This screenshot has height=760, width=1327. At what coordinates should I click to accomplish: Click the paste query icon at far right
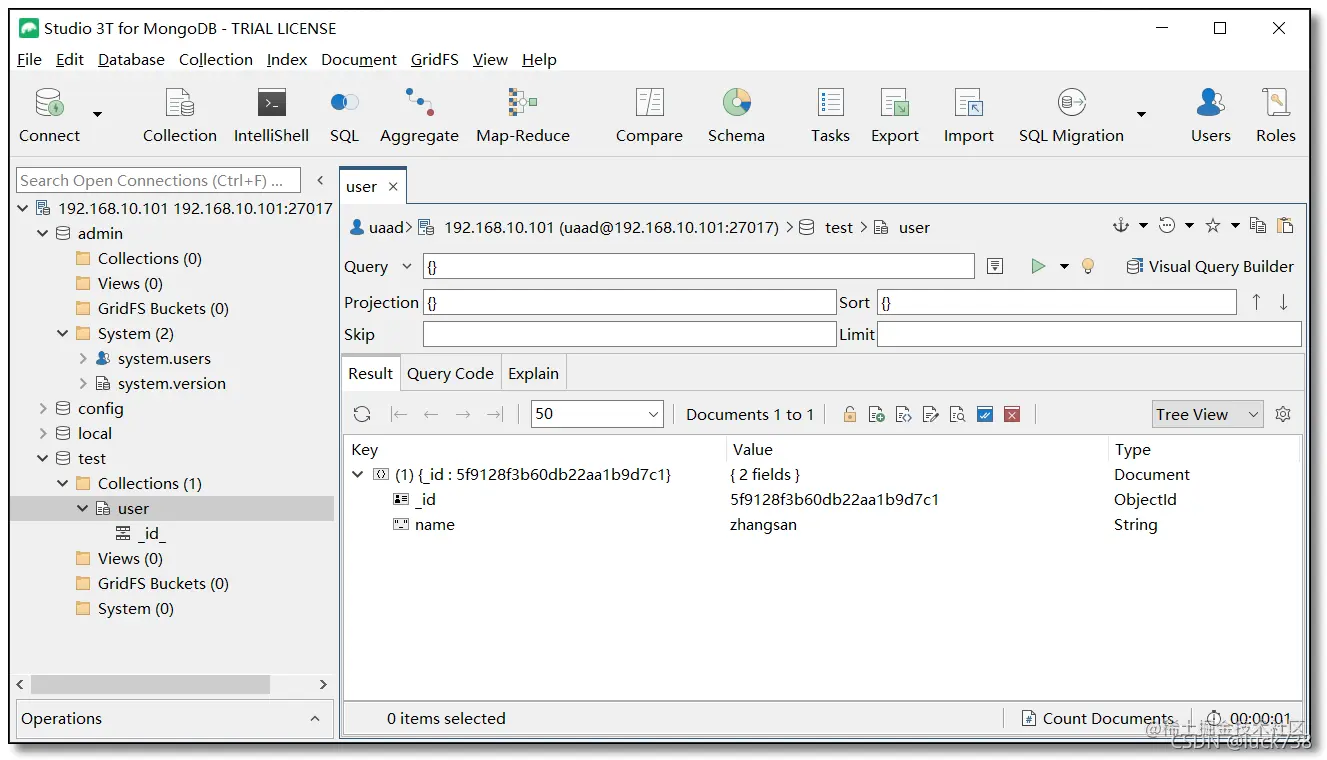1285,226
